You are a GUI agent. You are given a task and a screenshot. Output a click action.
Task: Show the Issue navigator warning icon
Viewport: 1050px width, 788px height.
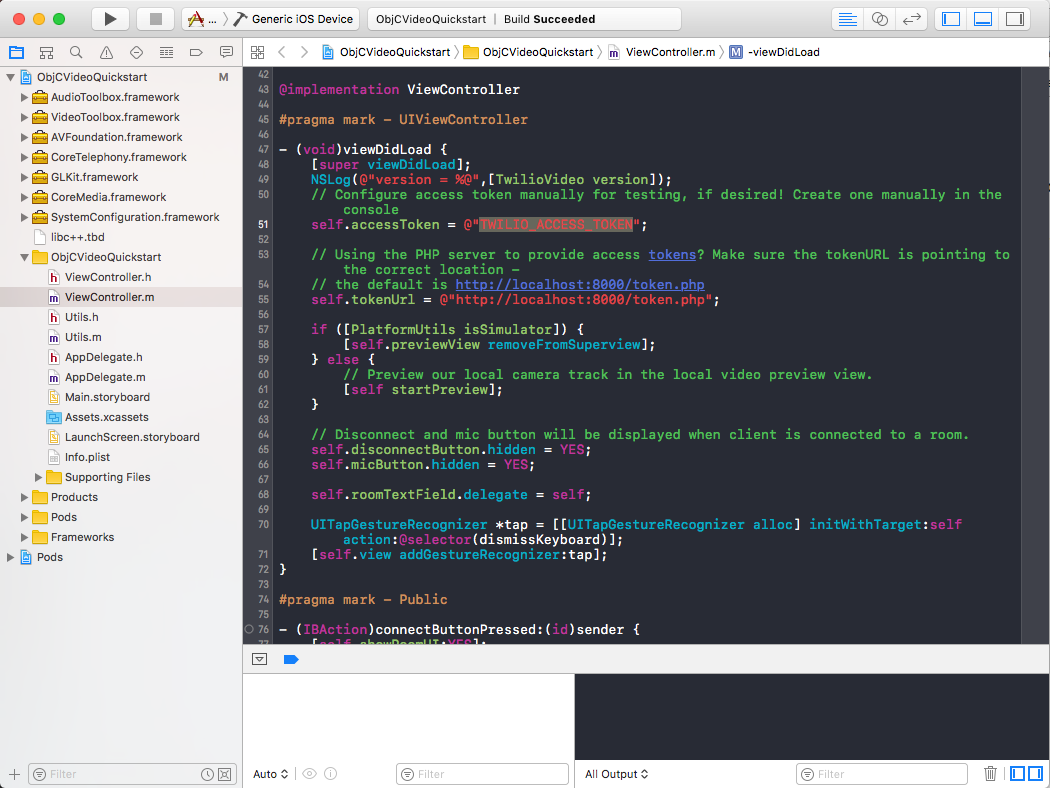(106, 52)
